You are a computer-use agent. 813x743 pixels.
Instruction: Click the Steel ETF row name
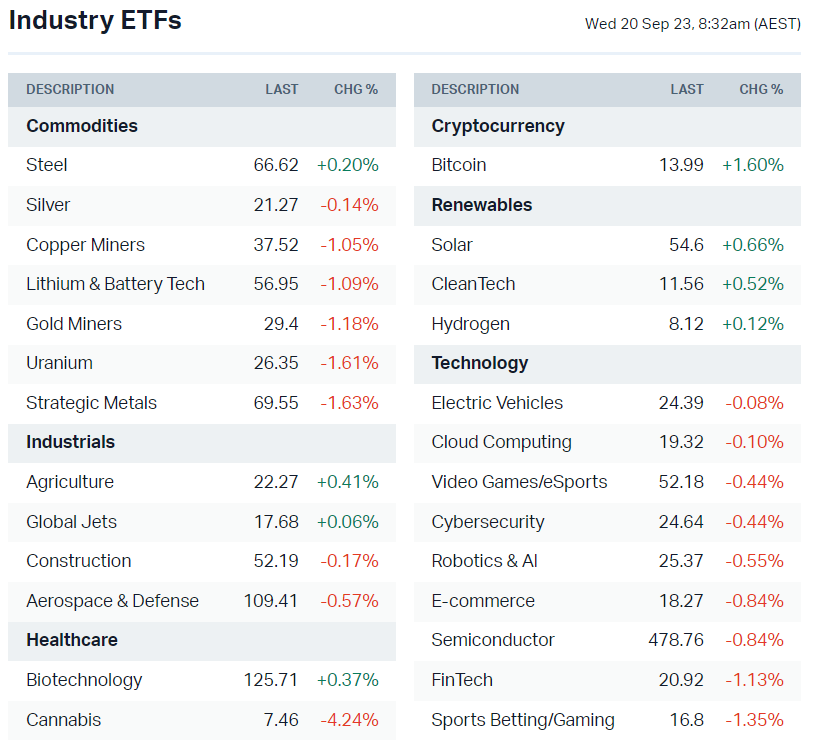coord(47,165)
